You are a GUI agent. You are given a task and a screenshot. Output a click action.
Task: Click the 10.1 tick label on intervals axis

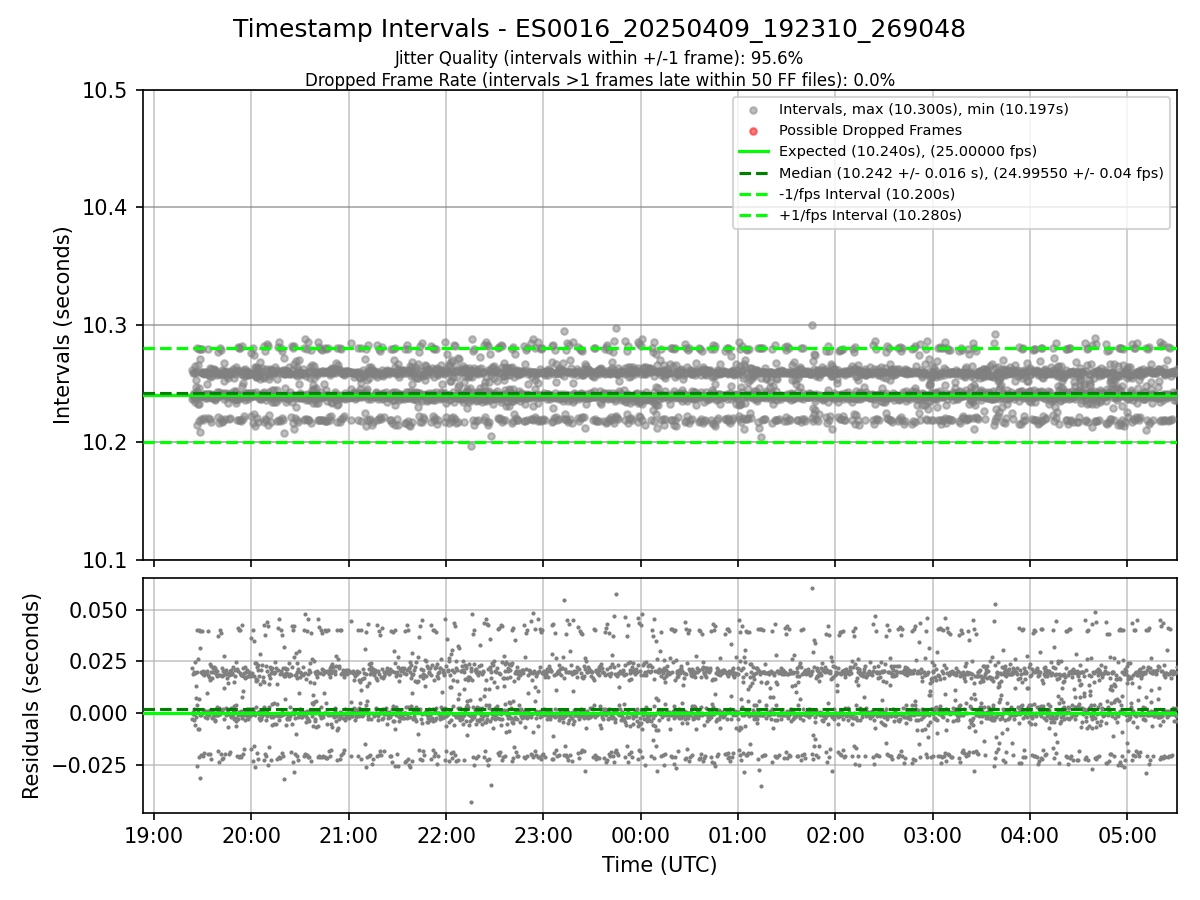107,560
